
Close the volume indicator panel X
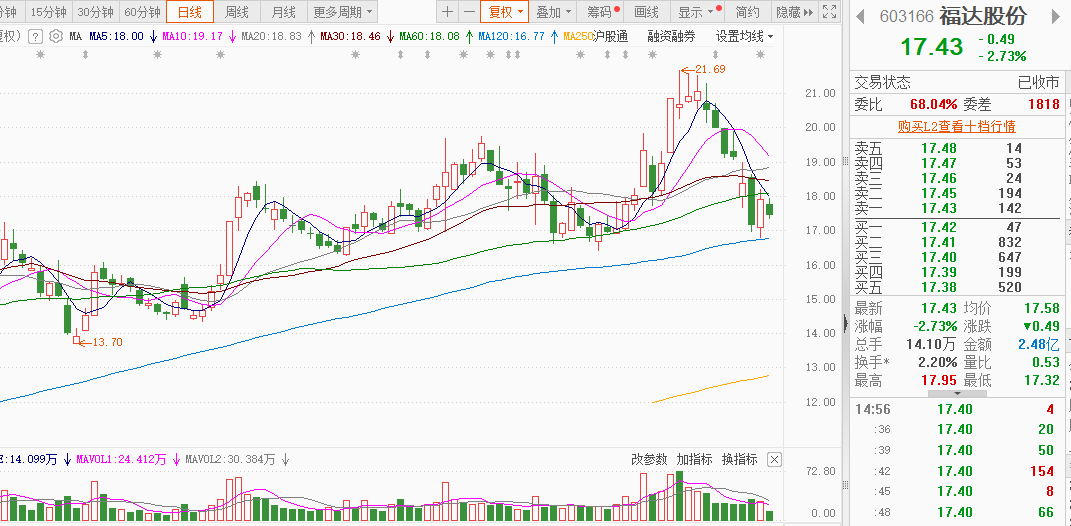pos(774,460)
